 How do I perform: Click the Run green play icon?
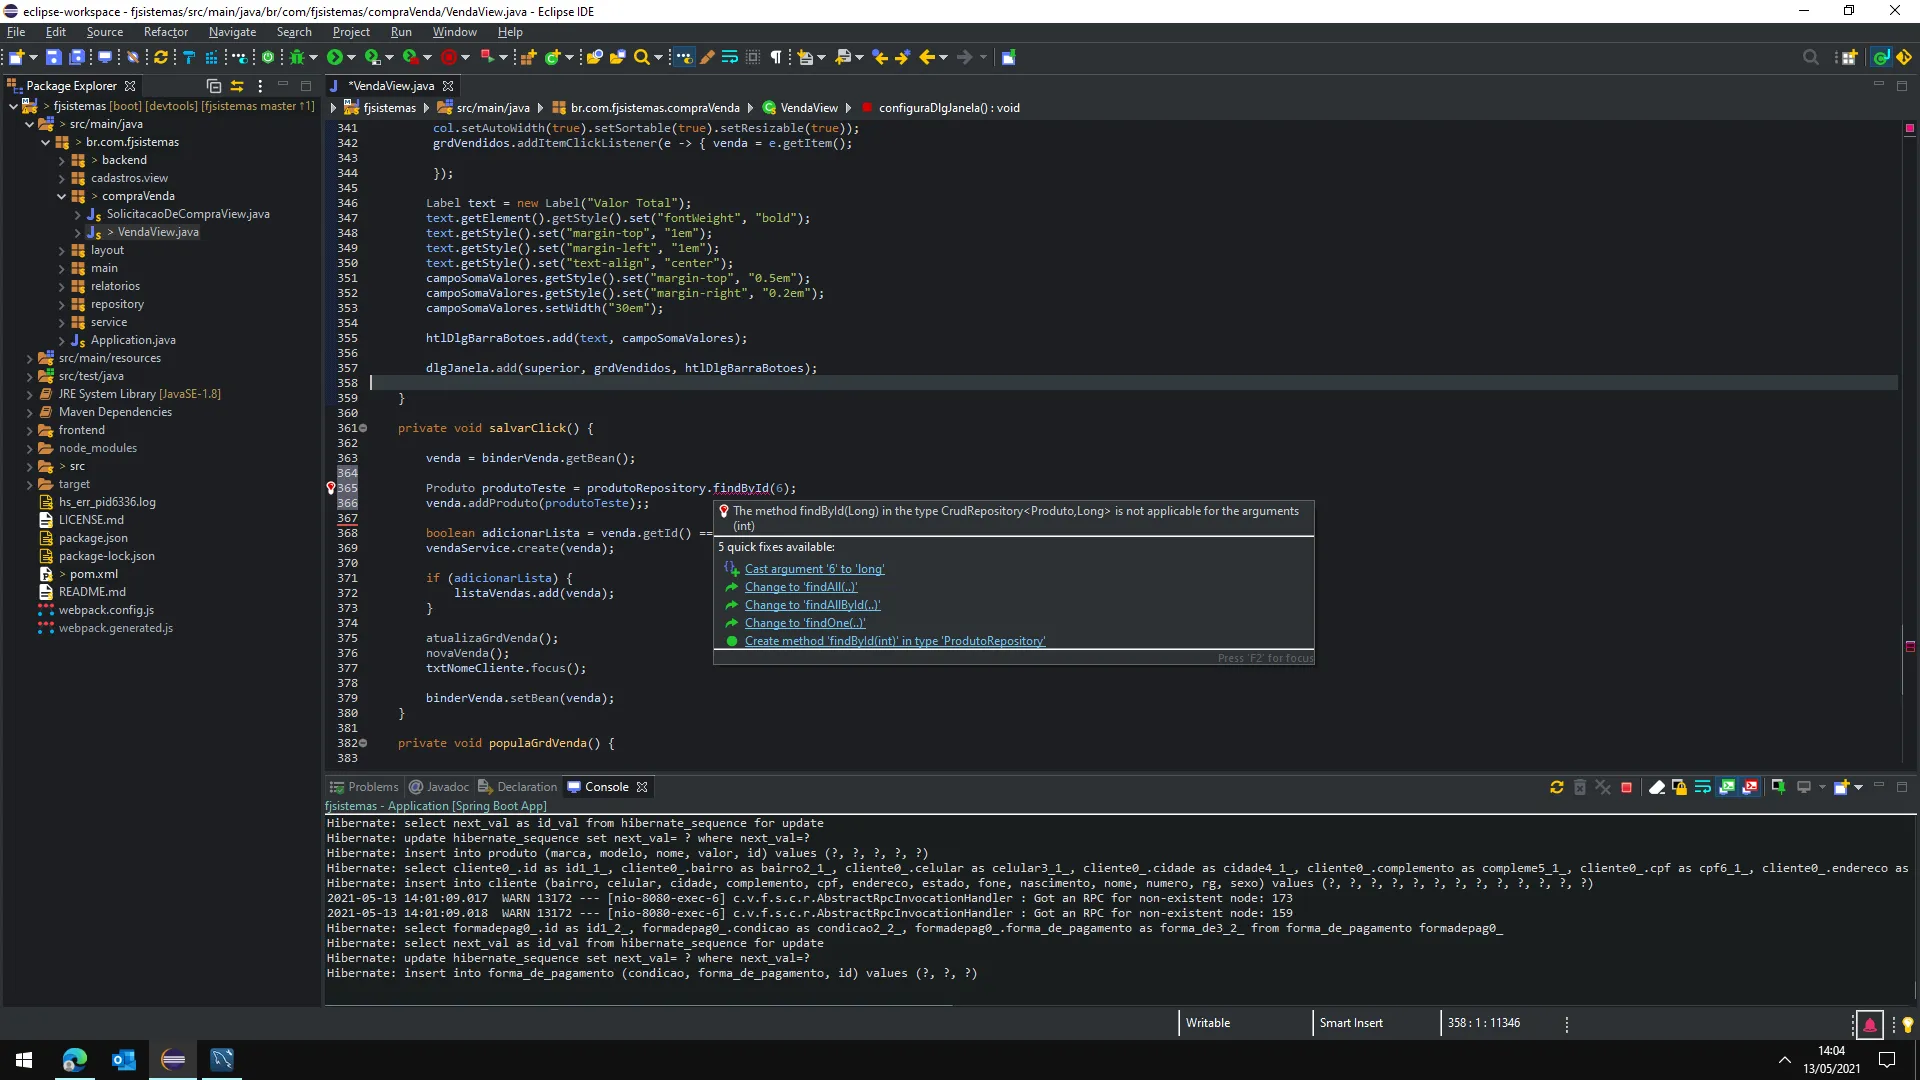(x=335, y=58)
